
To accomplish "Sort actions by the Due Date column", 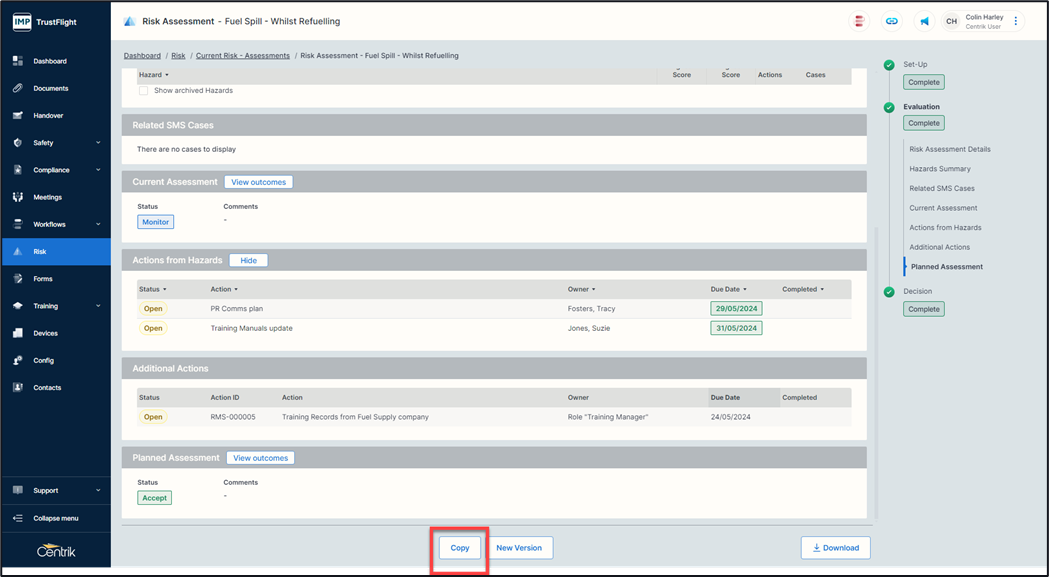I will [728, 289].
